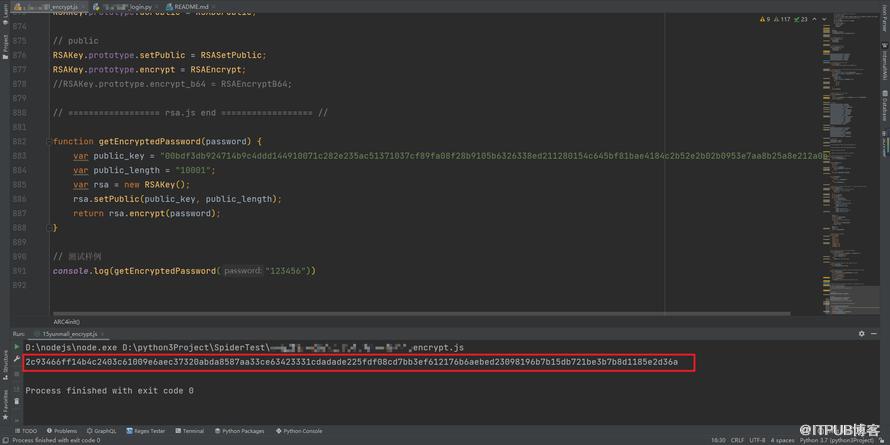Collapse the getEncryptedPassword function fold marker
Image resolution: width=890 pixels, height=445 pixels.
tap(49, 141)
